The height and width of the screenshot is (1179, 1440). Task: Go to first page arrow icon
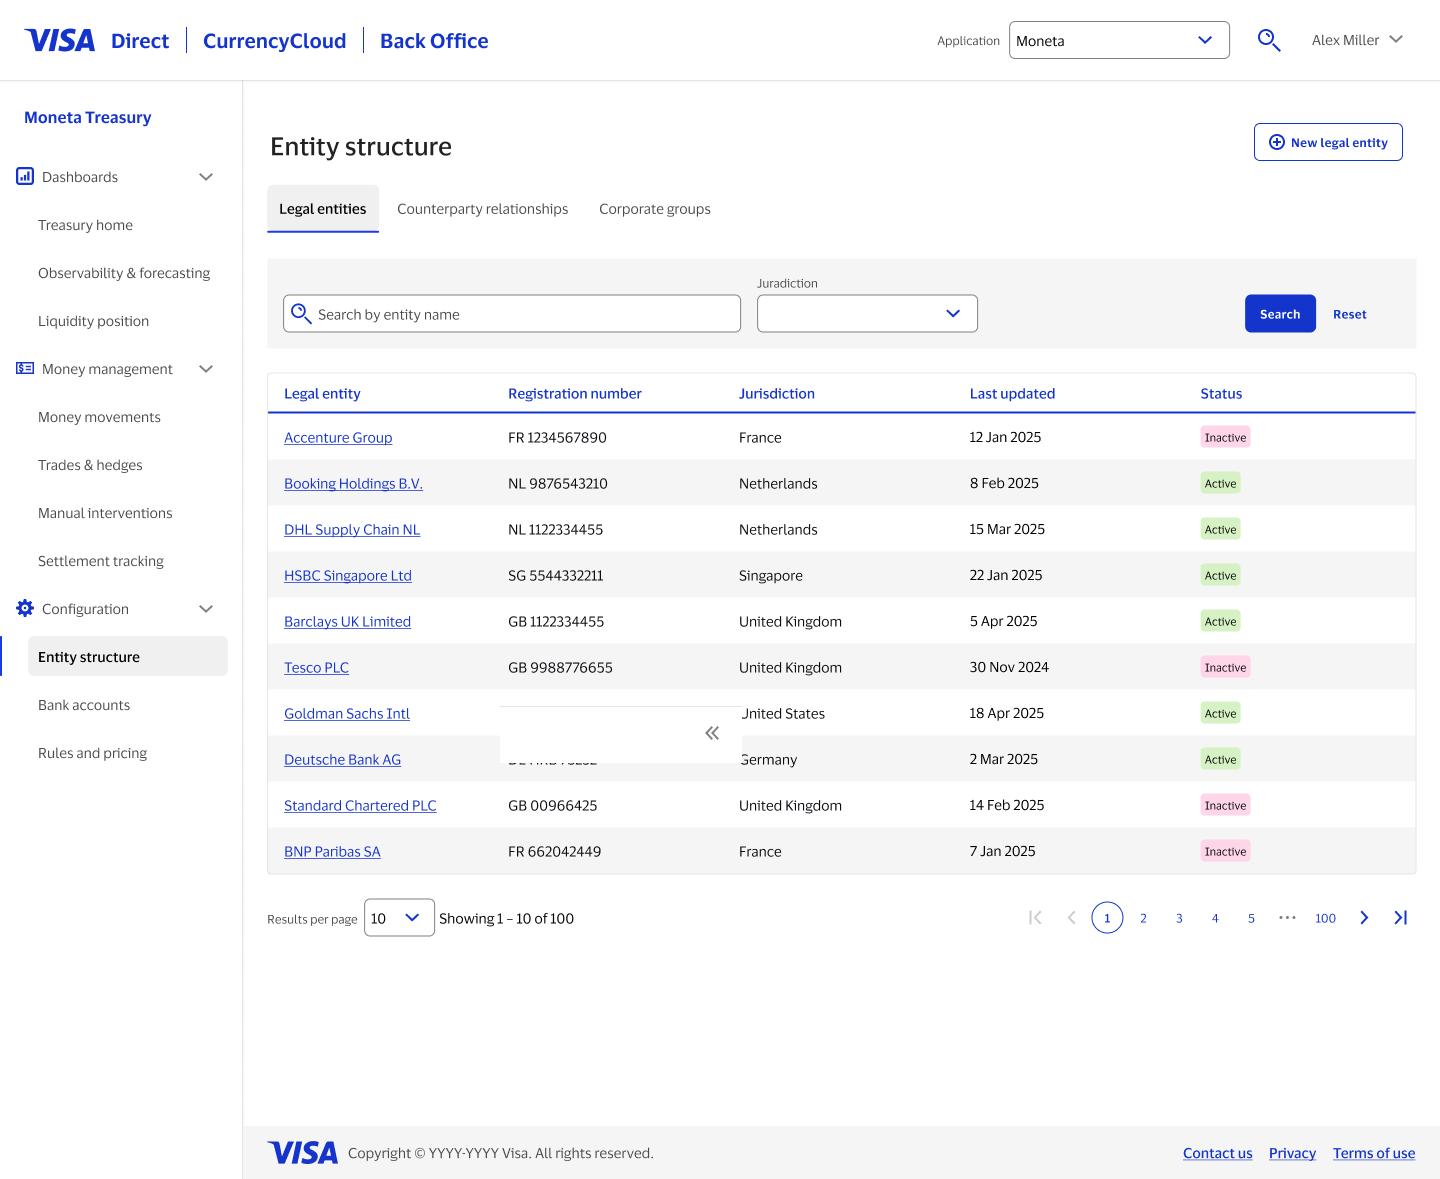tap(1035, 917)
